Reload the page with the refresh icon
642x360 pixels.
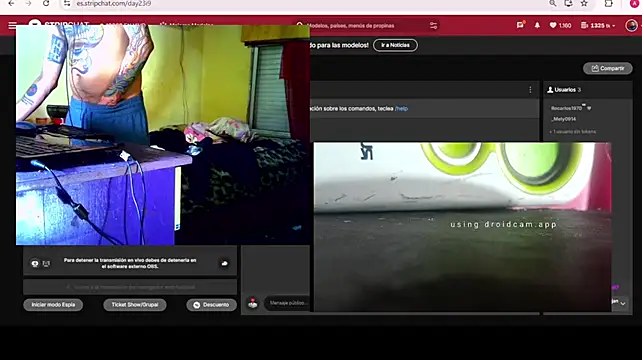point(46,3)
